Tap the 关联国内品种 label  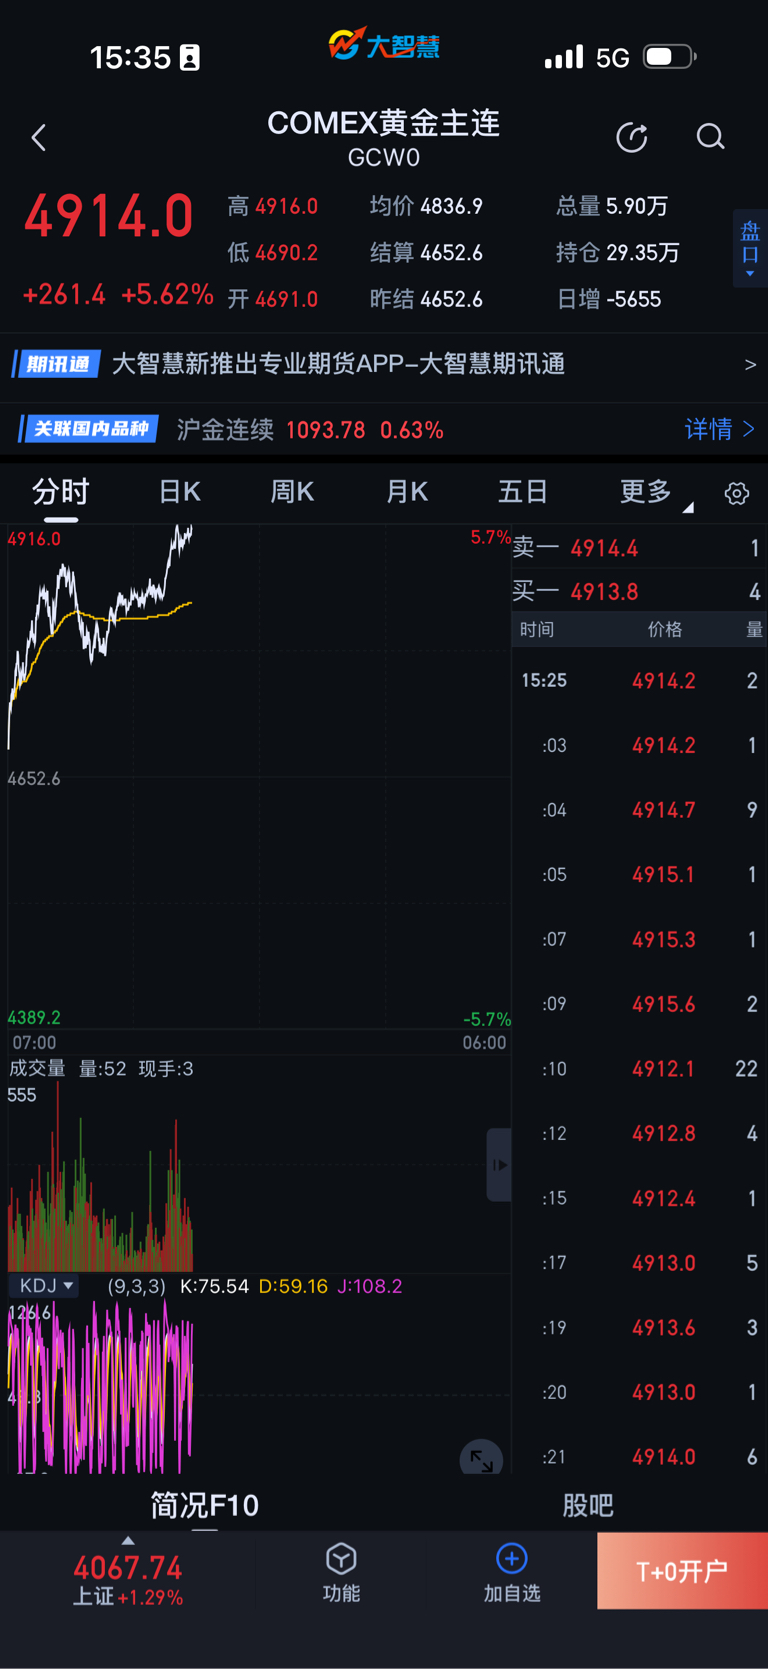click(90, 429)
